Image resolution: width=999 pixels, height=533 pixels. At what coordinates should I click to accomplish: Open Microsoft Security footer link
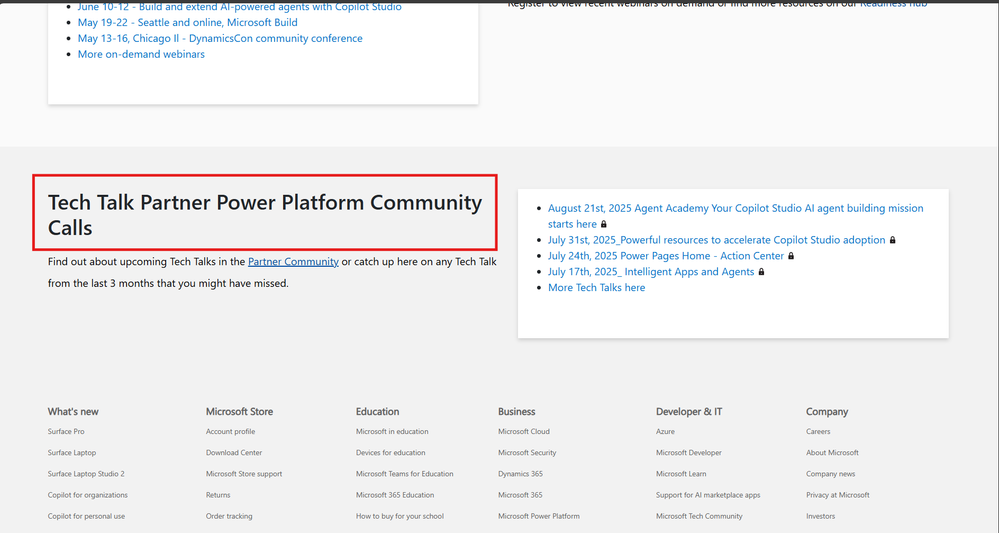(x=527, y=453)
